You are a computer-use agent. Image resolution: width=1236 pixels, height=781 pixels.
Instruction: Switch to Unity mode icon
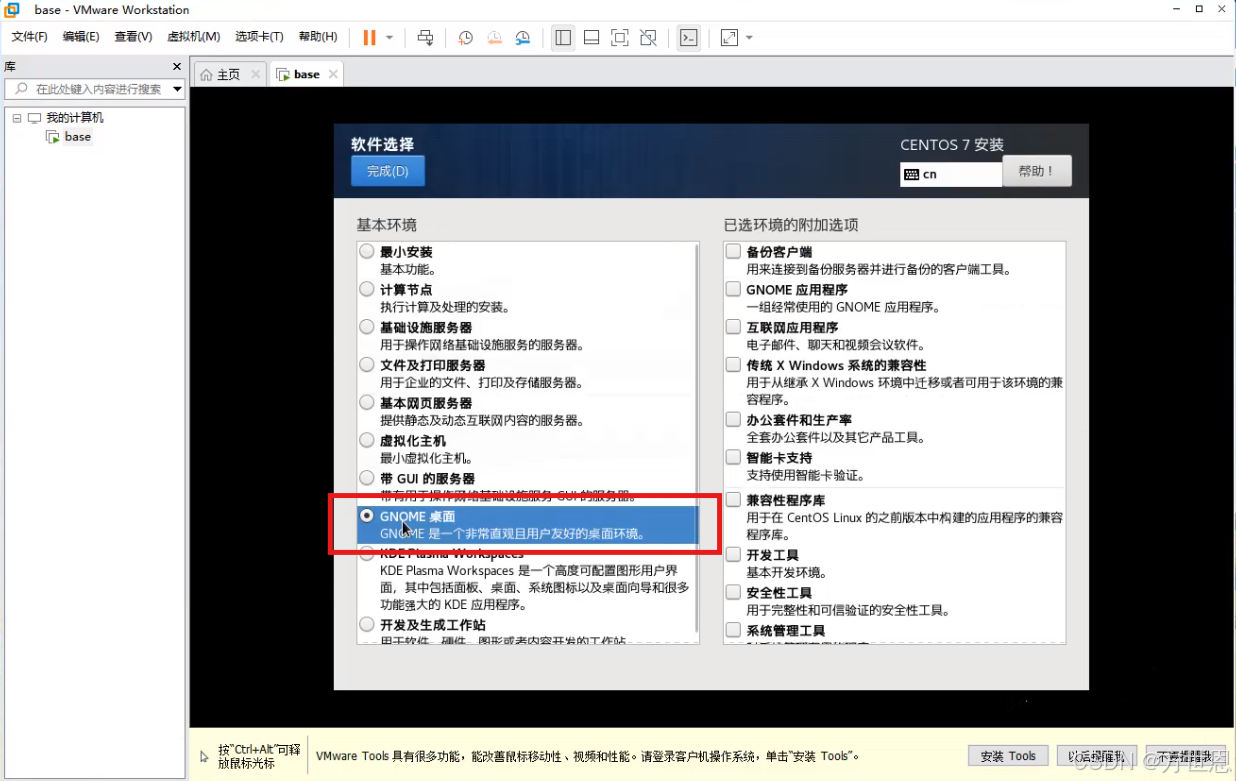pyautogui.click(x=648, y=37)
